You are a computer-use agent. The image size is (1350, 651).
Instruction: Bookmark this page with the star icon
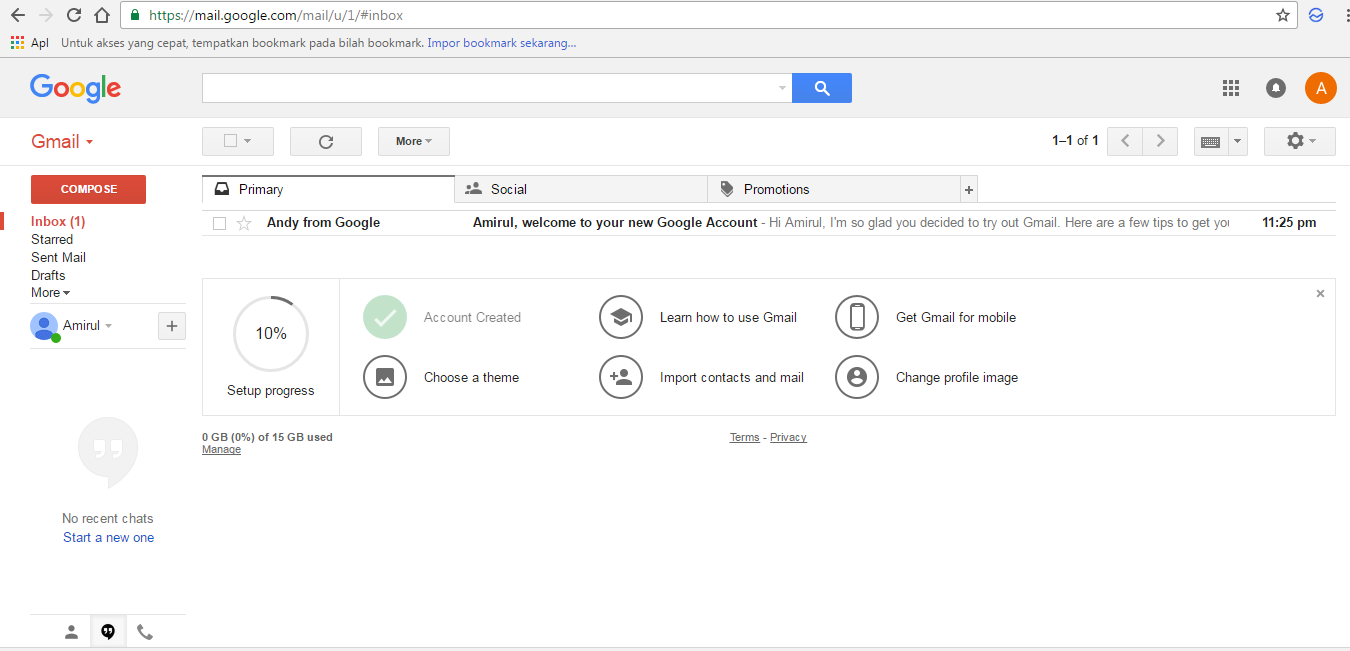coord(1283,15)
